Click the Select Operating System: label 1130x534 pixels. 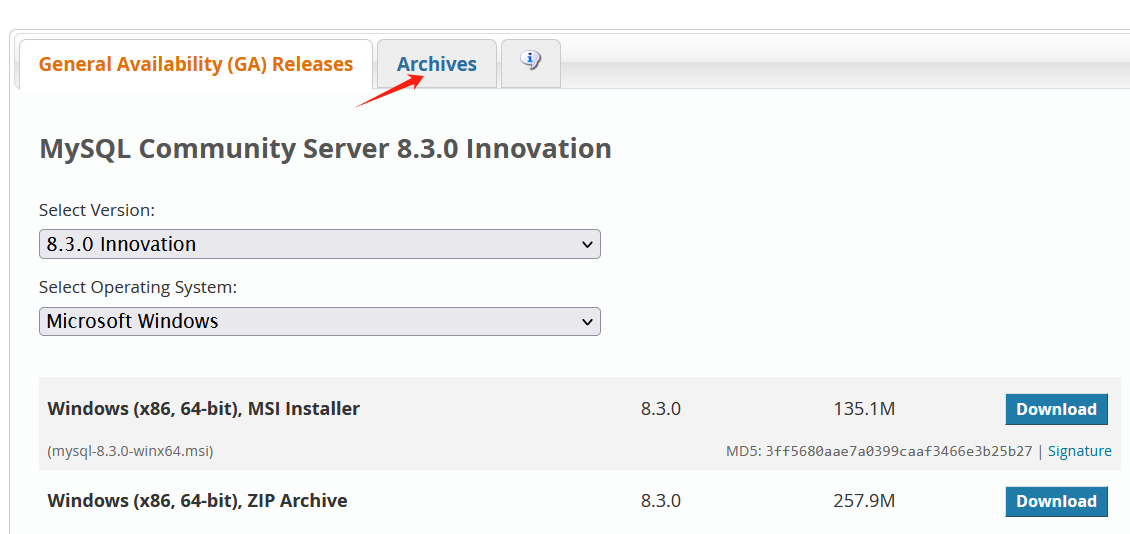(138, 288)
